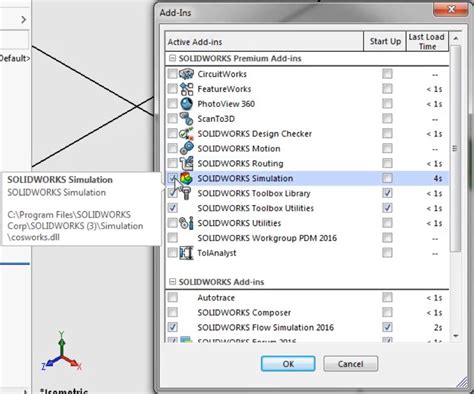Image resolution: width=474 pixels, height=394 pixels.
Task: Click the TolAnalyst add-in icon
Action: (x=186, y=253)
